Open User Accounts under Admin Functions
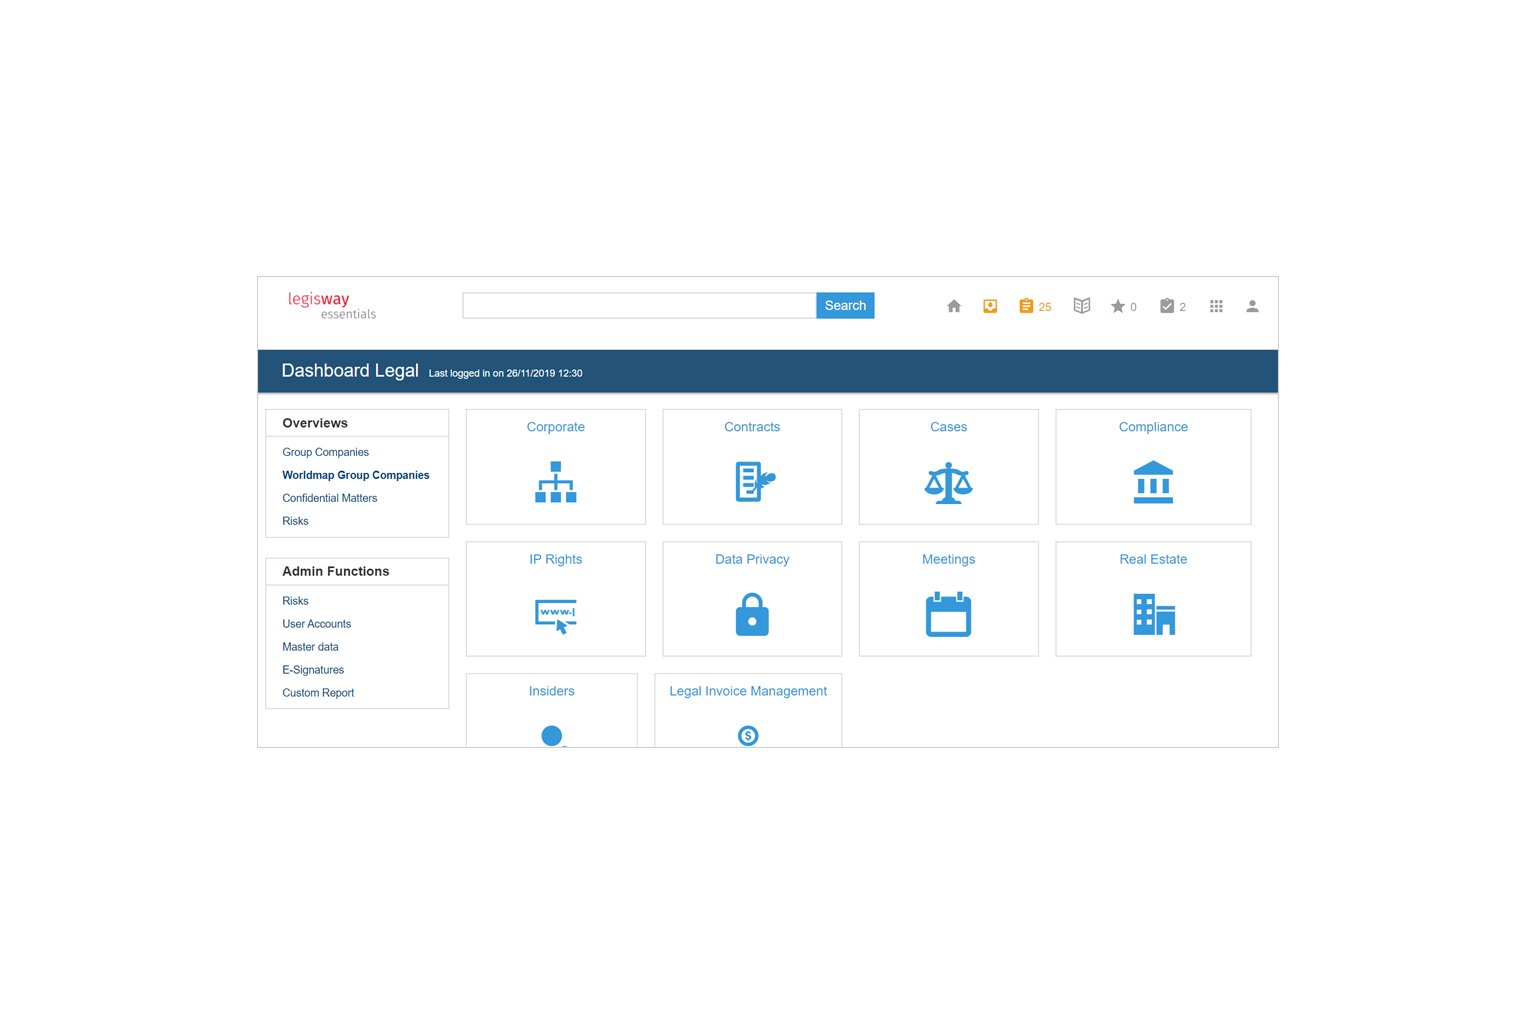1536x1024 pixels. point(316,624)
